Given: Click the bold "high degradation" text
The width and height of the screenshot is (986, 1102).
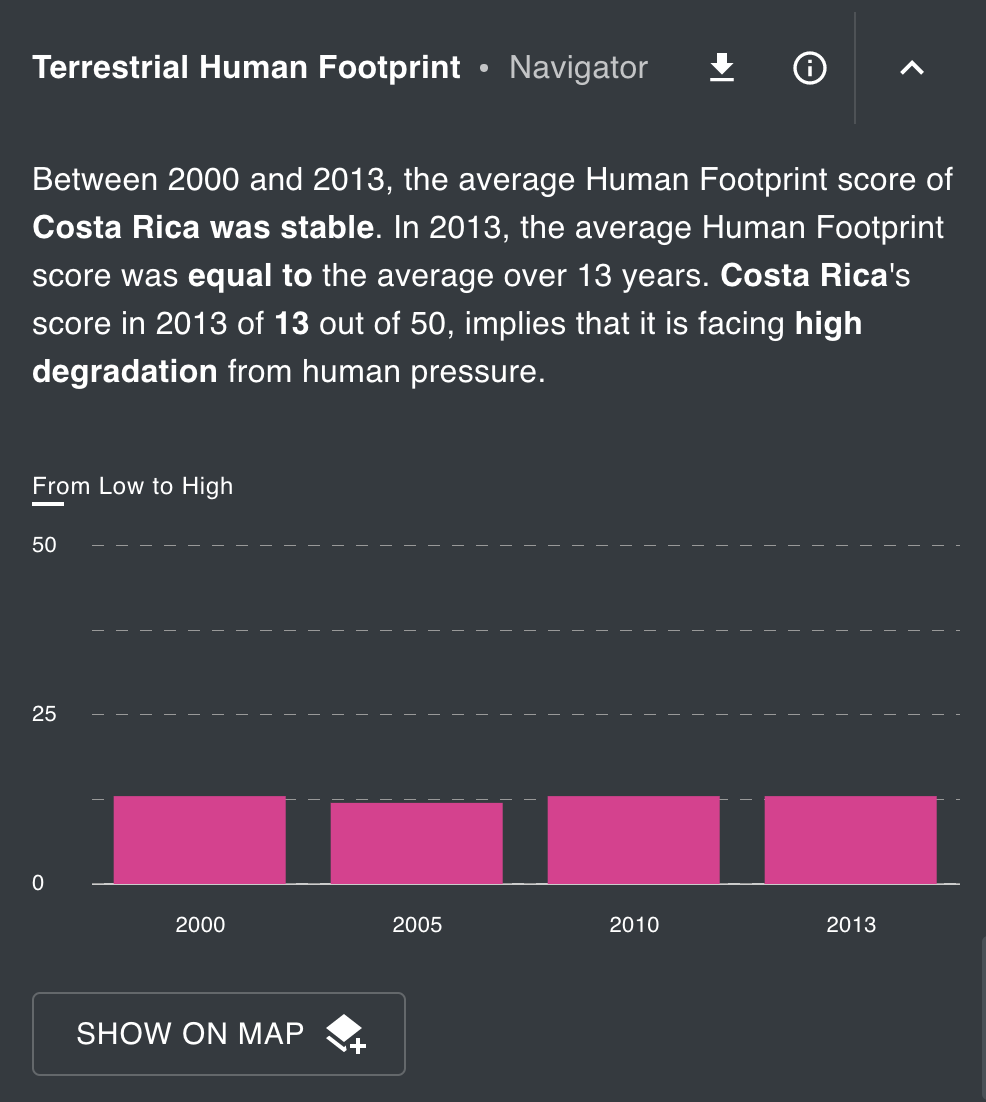Looking at the screenshot, I should [x=125, y=372].
